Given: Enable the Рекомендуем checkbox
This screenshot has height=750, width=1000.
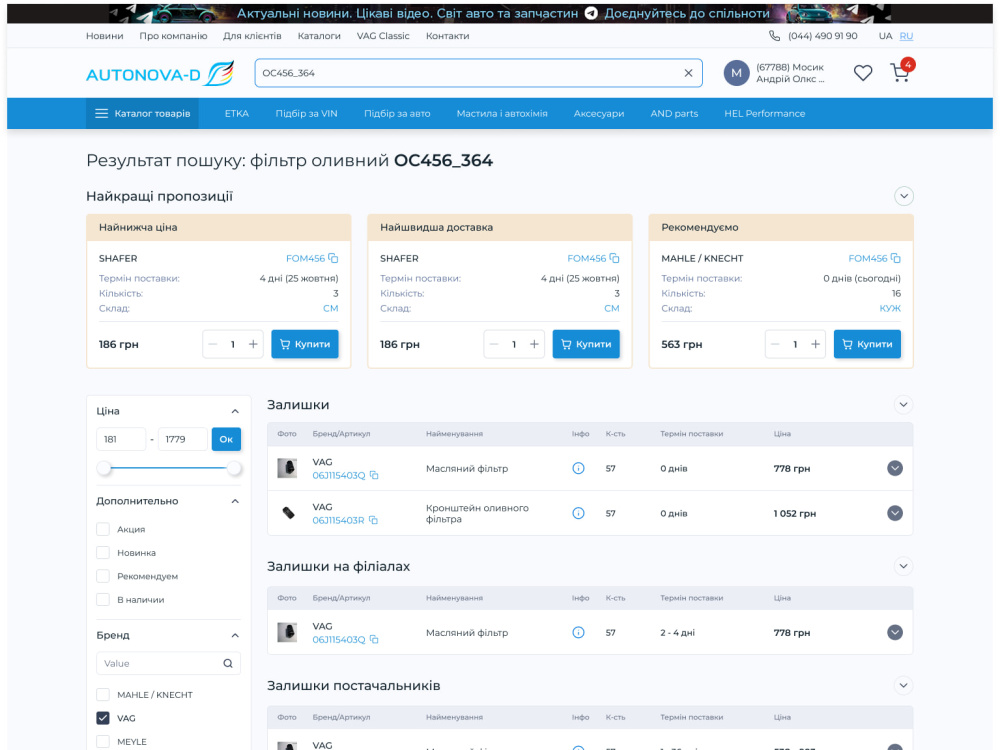Looking at the screenshot, I should [103, 577].
